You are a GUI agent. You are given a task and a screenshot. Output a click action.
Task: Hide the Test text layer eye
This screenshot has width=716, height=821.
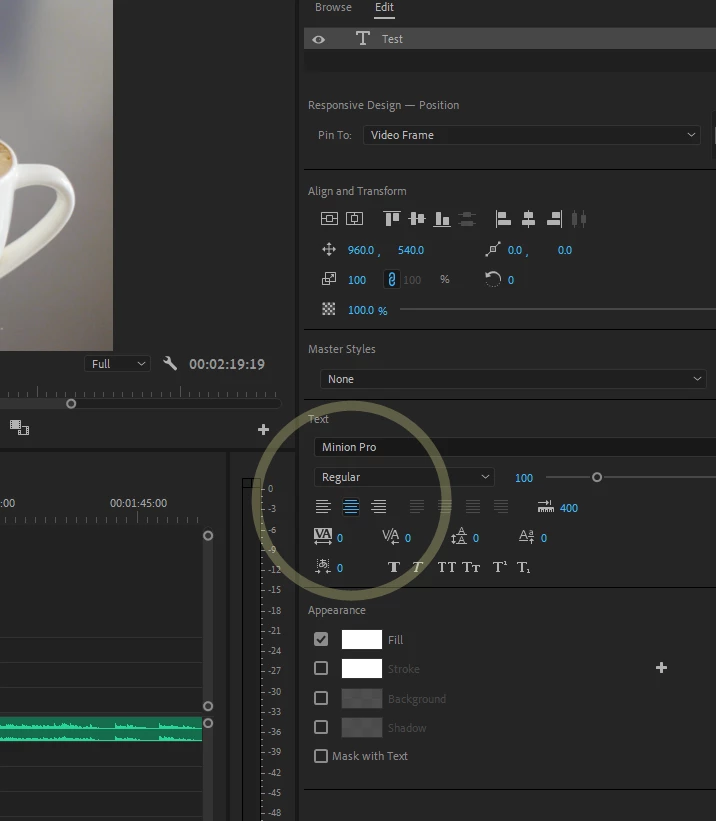pos(318,39)
